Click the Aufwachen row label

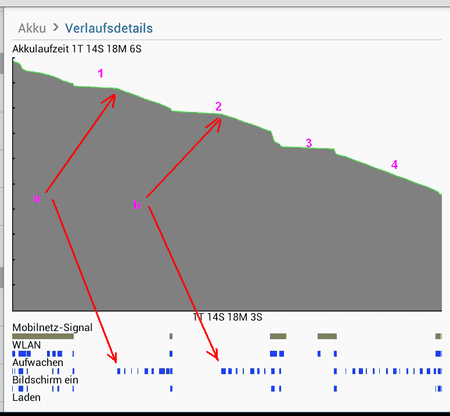click(38, 362)
